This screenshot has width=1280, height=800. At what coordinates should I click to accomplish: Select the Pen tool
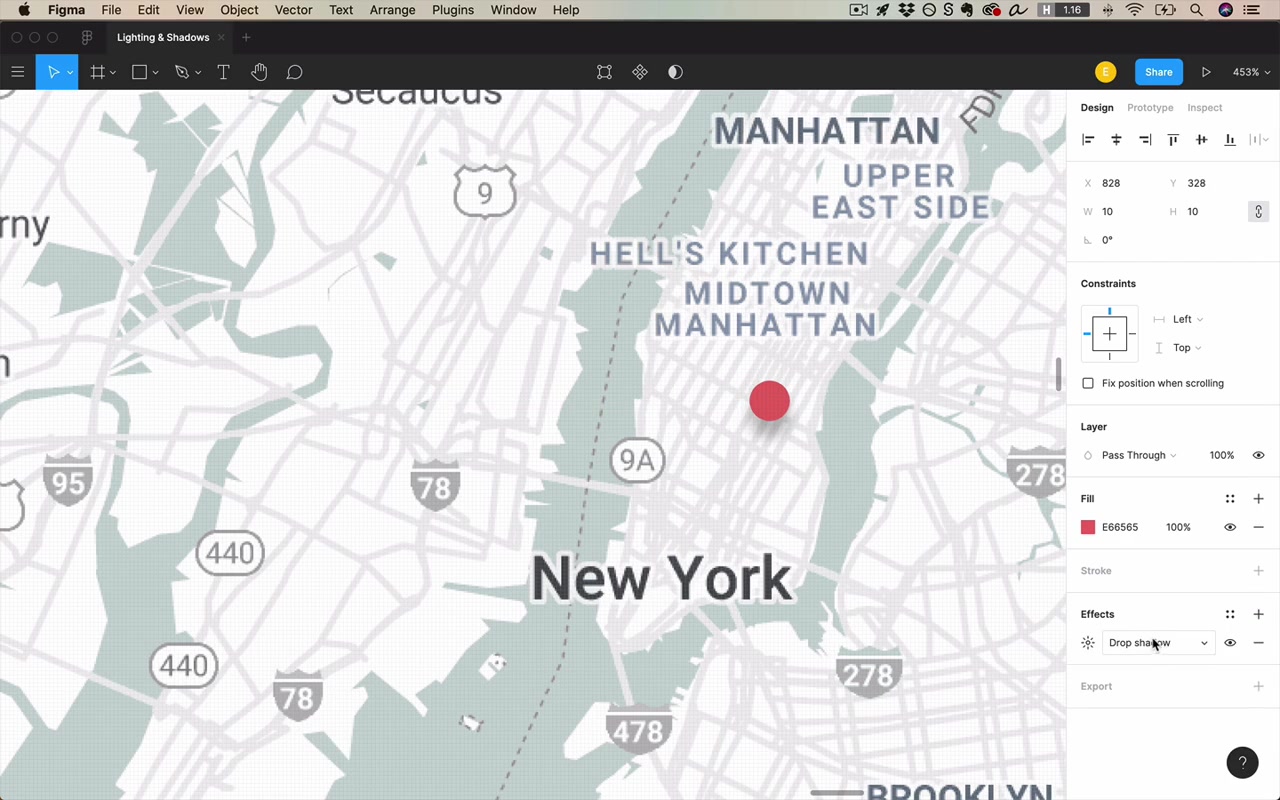pos(181,72)
